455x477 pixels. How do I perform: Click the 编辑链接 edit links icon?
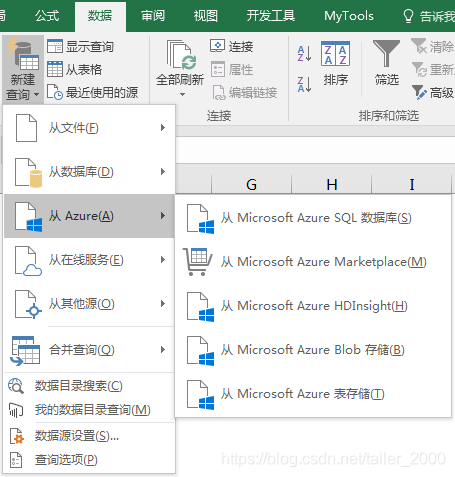[x=219, y=92]
